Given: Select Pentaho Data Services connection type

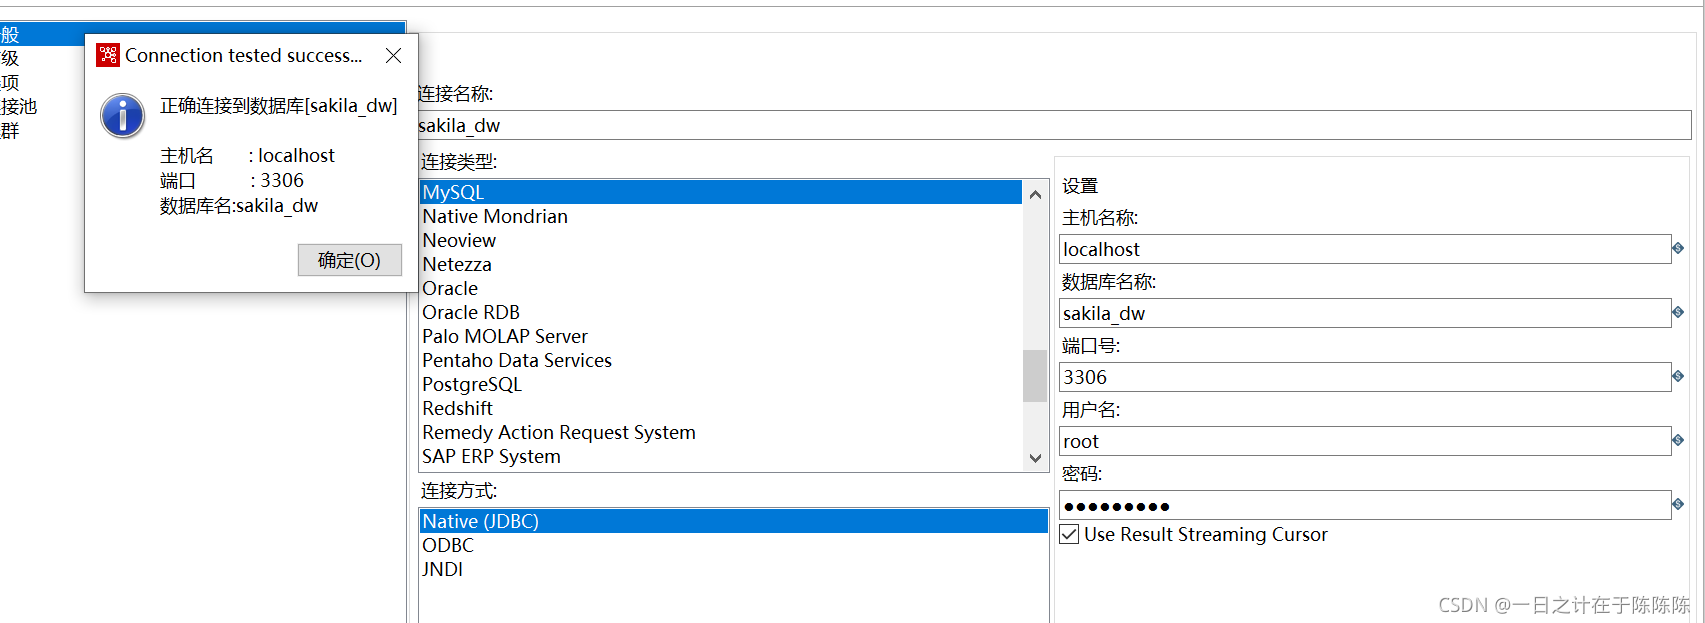Looking at the screenshot, I should point(720,360).
